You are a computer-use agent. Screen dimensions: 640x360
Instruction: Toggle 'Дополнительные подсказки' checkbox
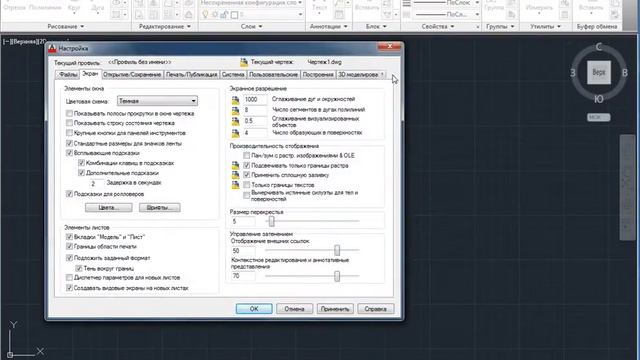pyautogui.click(x=81, y=173)
